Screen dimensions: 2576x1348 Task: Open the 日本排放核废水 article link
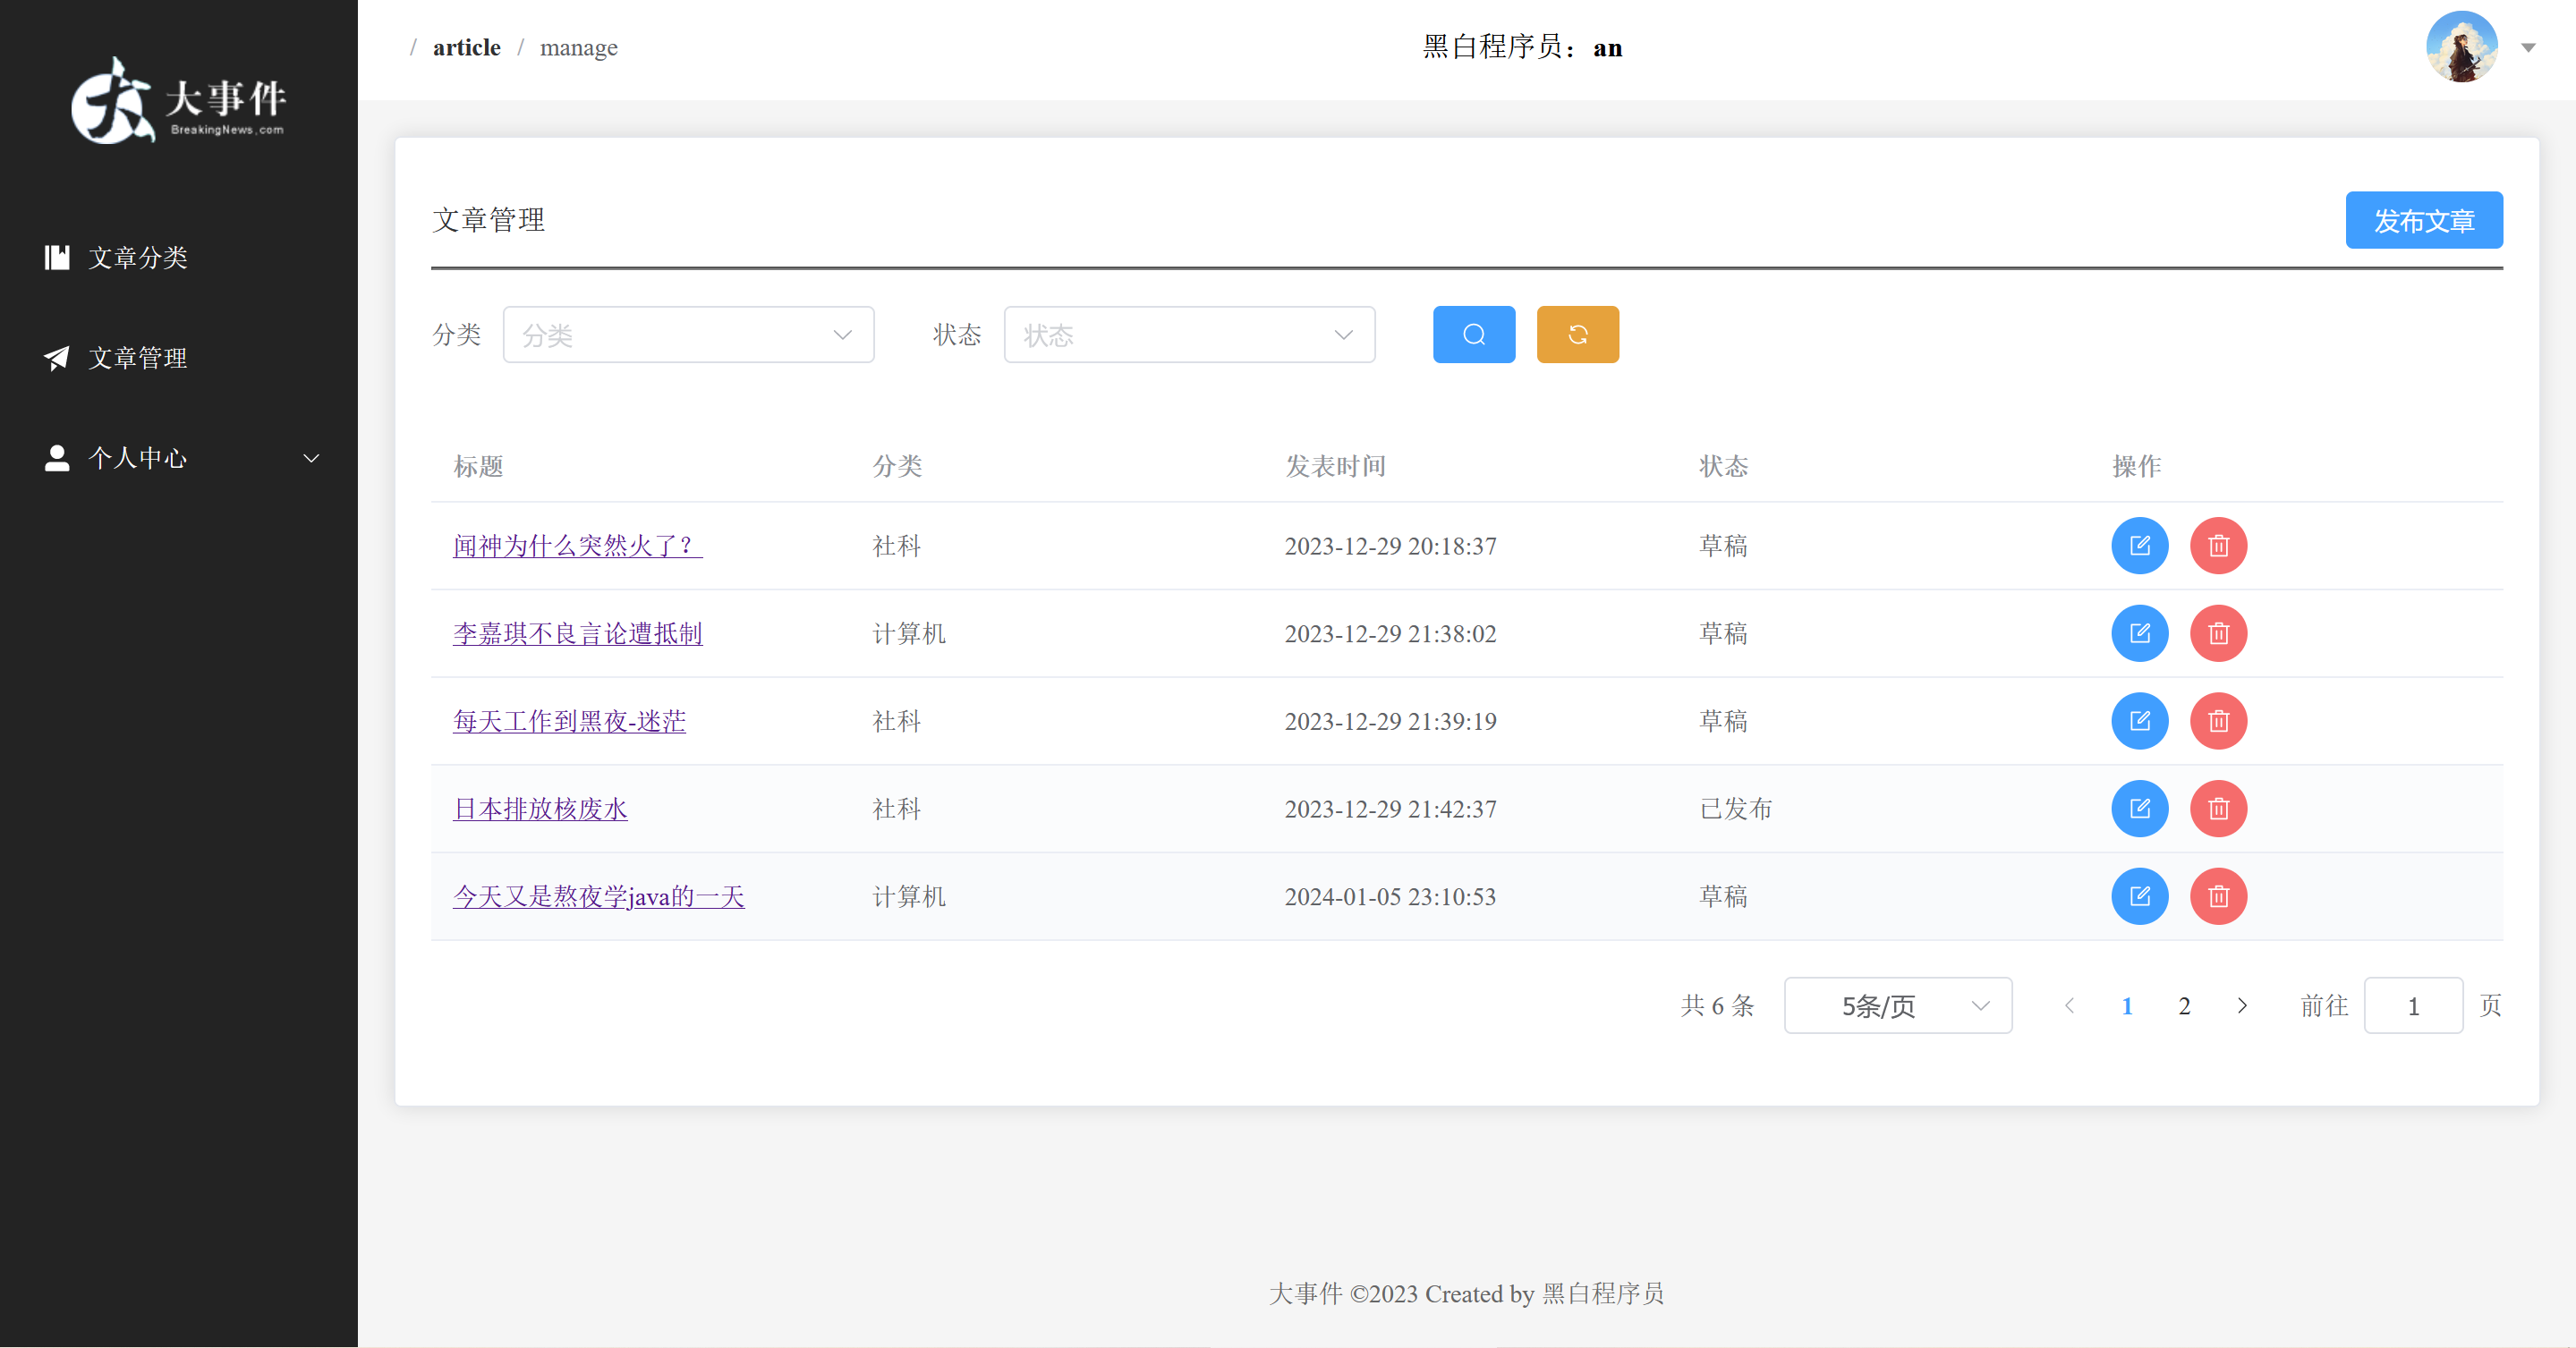[540, 809]
